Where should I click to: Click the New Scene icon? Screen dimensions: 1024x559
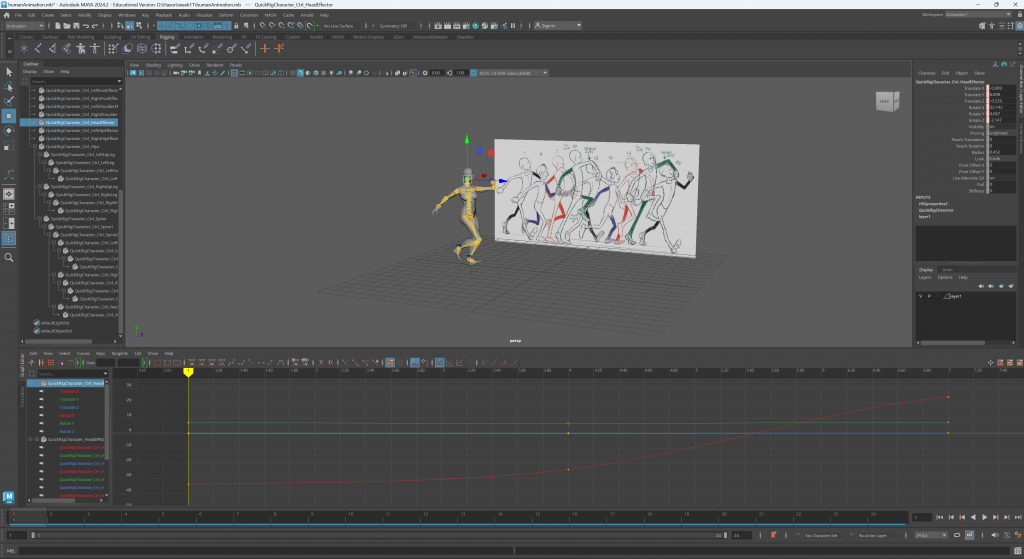coord(58,26)
